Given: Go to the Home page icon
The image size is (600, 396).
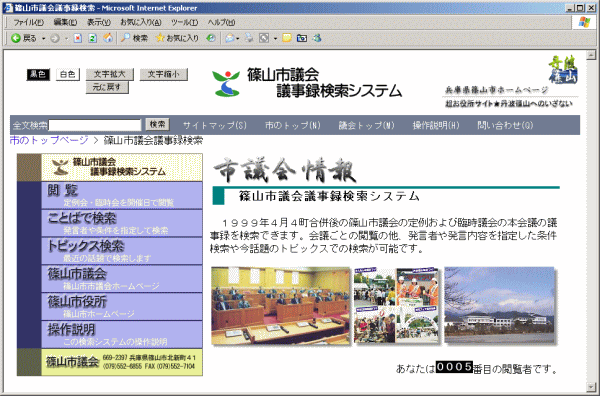Looking at the screenshot, I should [x=108, y=38].
